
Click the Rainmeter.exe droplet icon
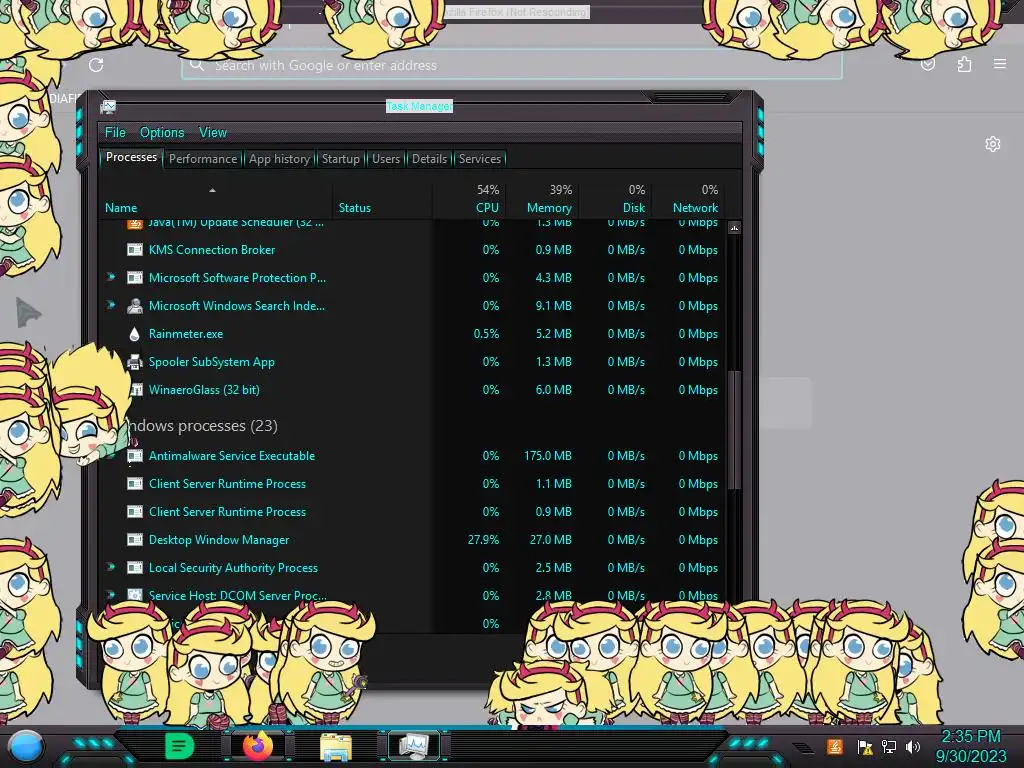point(135,334)
